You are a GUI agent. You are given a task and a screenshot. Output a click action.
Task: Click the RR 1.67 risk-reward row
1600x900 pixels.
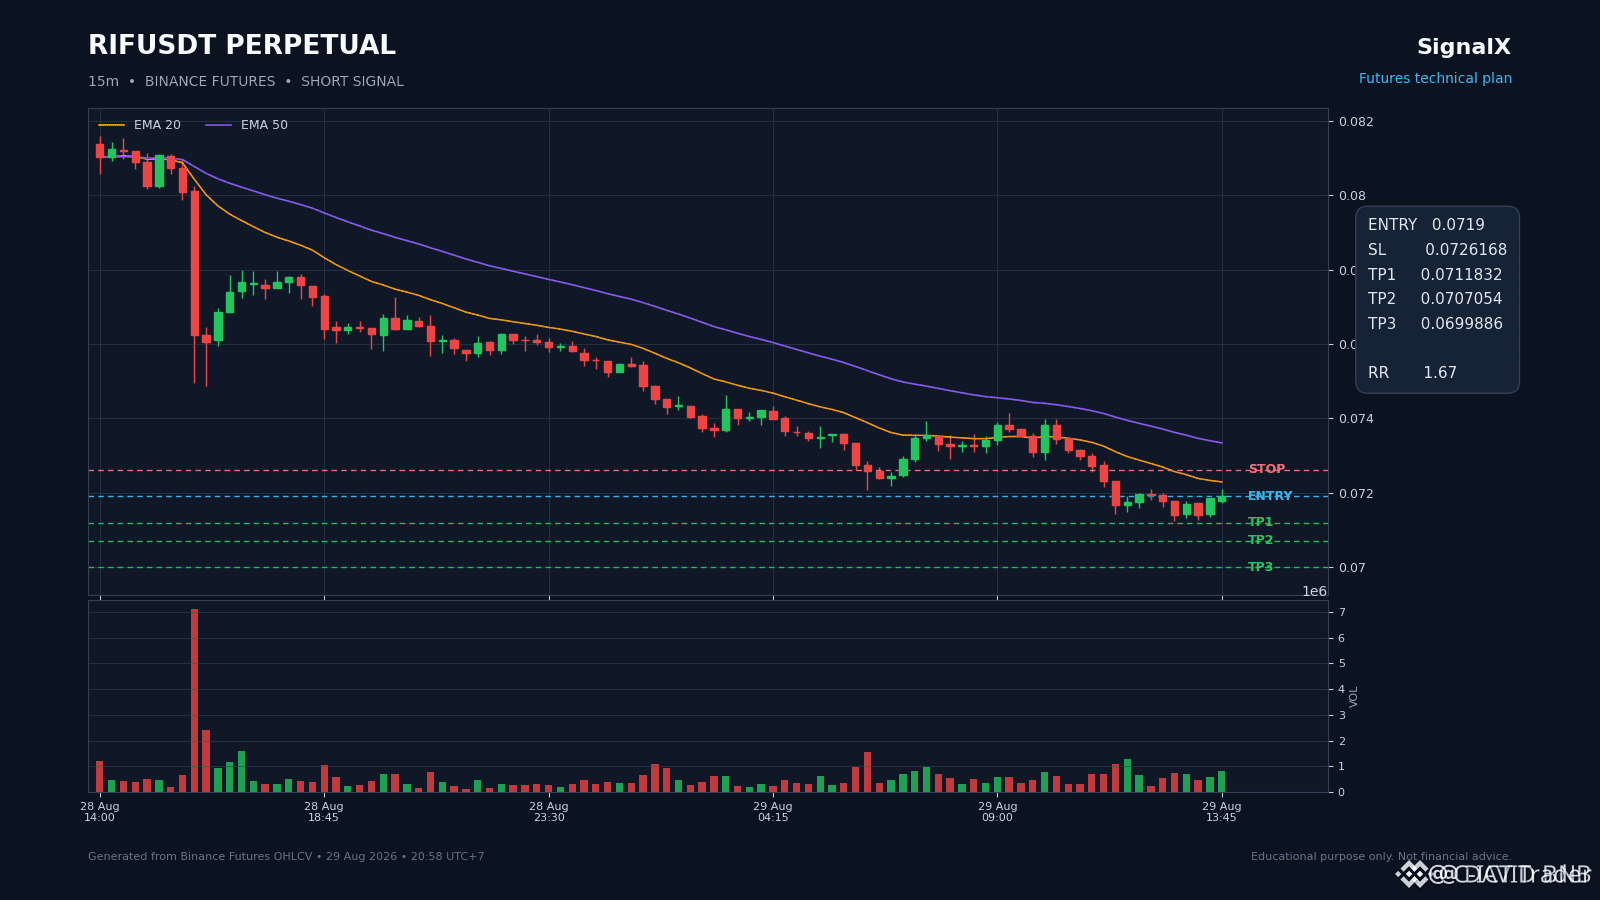coord(1412,373)
